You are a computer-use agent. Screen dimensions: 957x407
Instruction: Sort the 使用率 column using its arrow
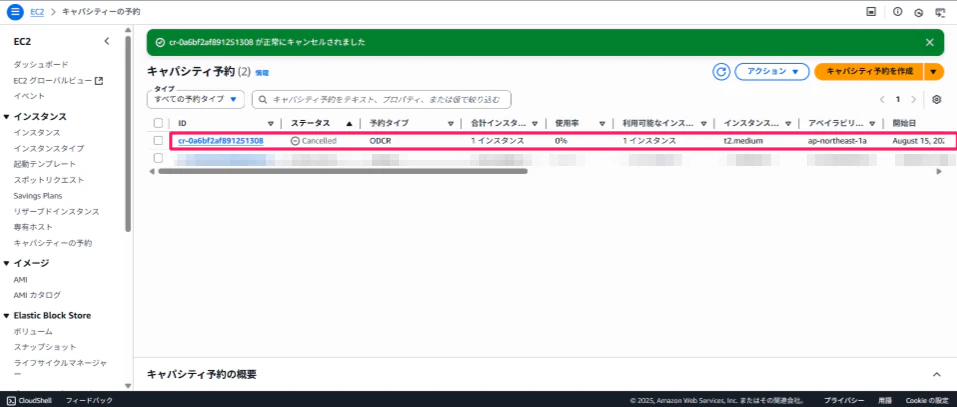coord(602,123)
